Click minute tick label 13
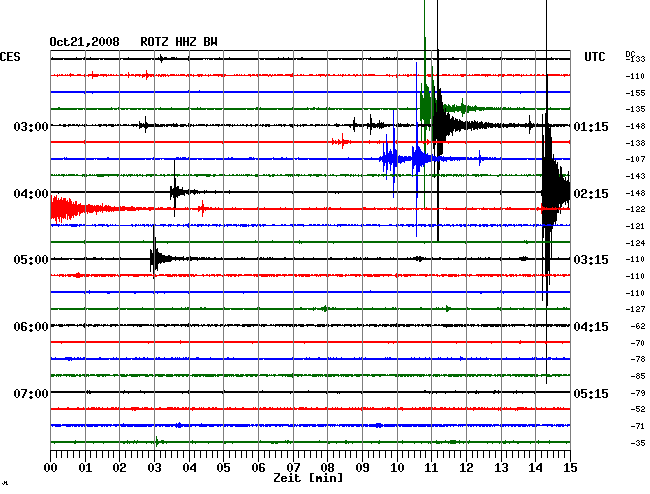Screen dimensions: 650x494 click(501, 468)
